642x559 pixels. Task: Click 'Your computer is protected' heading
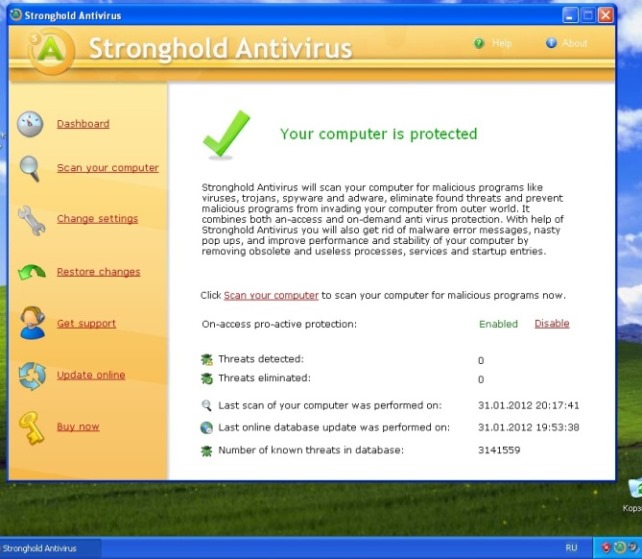click(379, 134)
